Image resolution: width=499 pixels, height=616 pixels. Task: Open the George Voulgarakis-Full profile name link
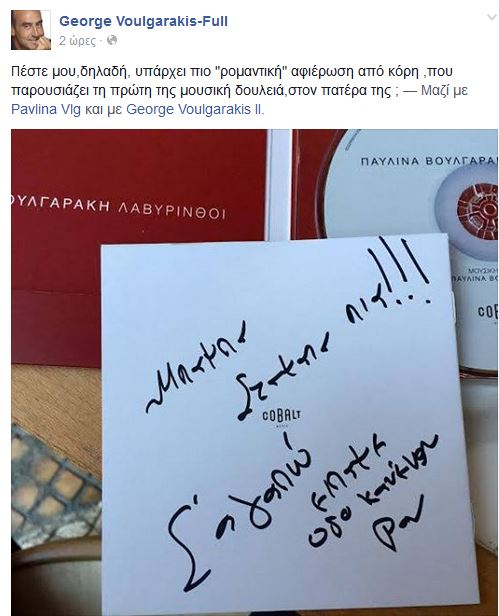point(143,21)
